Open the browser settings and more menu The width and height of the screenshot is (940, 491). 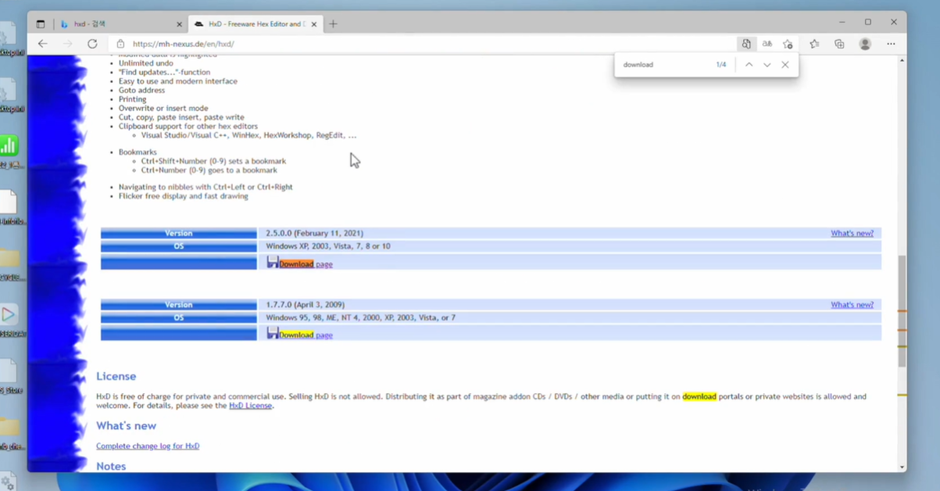tap(891, 44)
